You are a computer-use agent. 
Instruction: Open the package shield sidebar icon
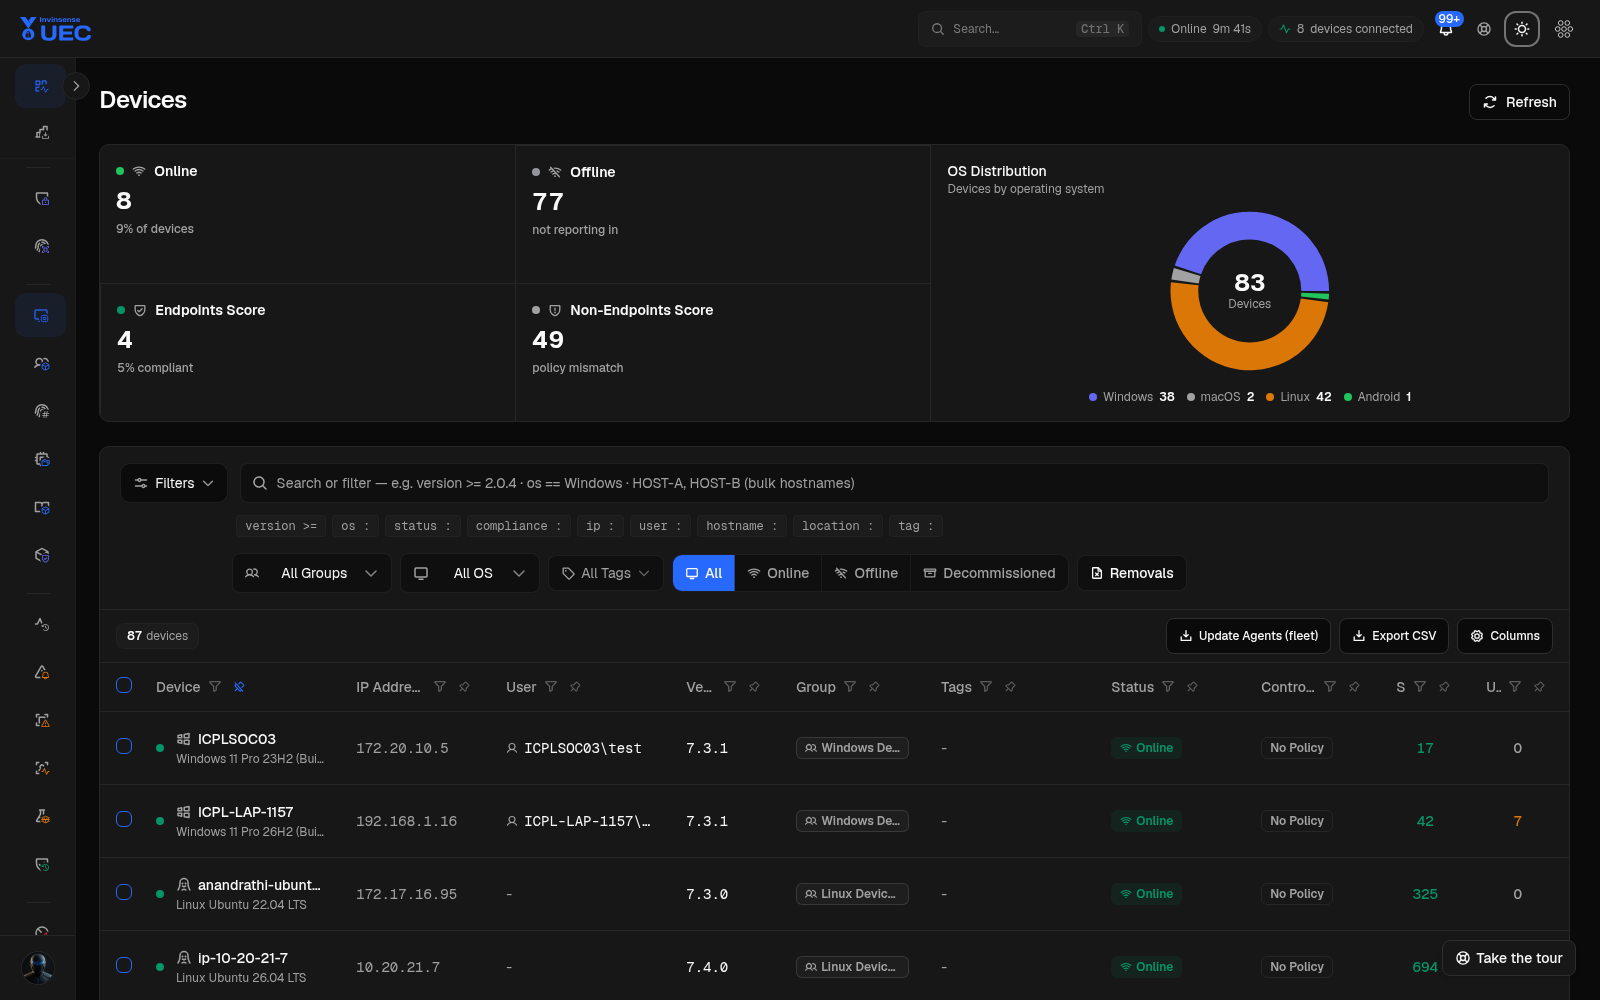coord(41,555)
